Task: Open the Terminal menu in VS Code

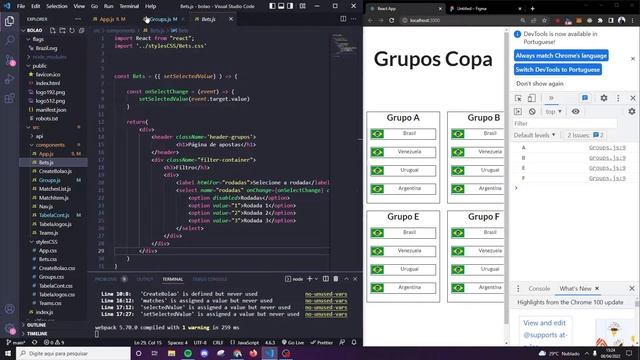Action: pos(129,6)
